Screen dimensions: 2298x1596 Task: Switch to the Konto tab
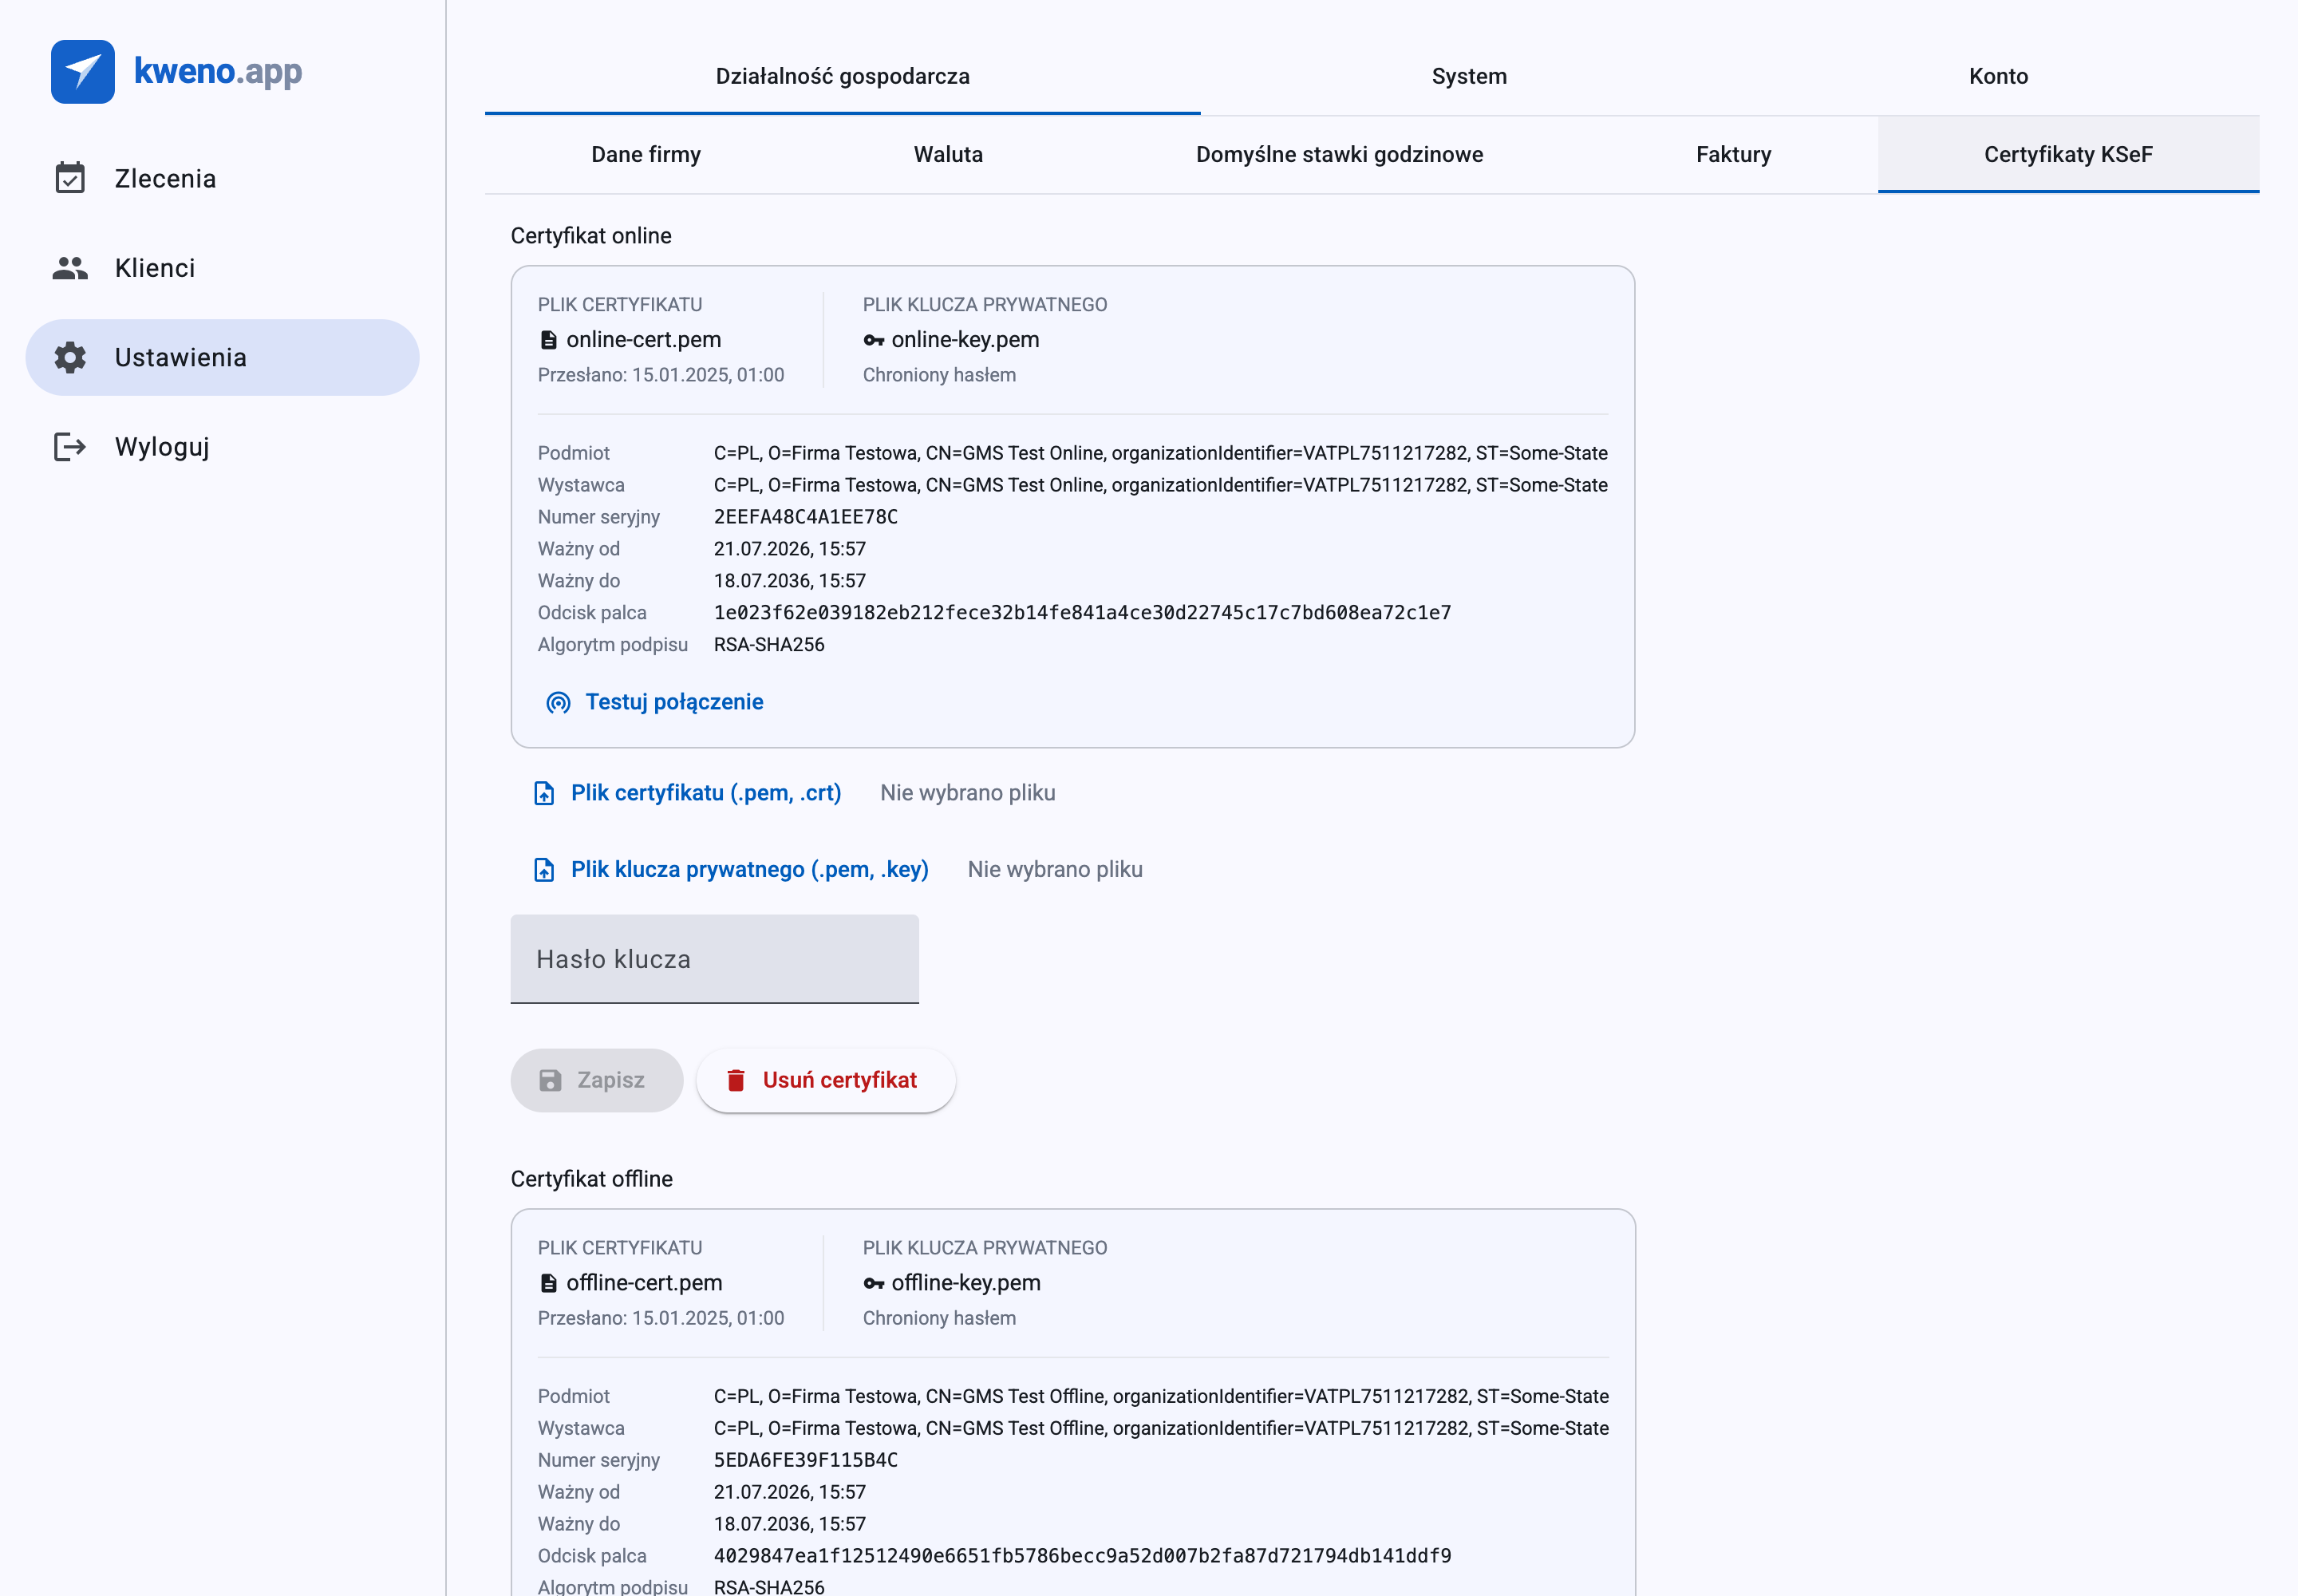[1999, 76]
